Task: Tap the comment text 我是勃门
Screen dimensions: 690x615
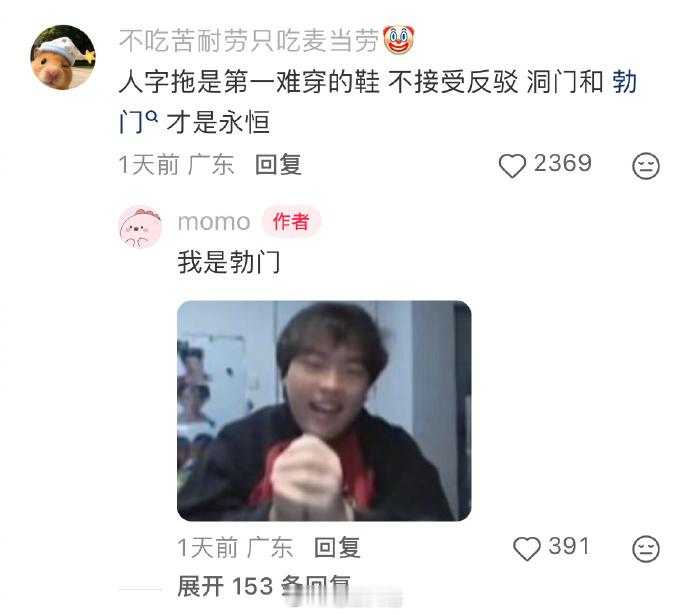Action: point(229,262)
